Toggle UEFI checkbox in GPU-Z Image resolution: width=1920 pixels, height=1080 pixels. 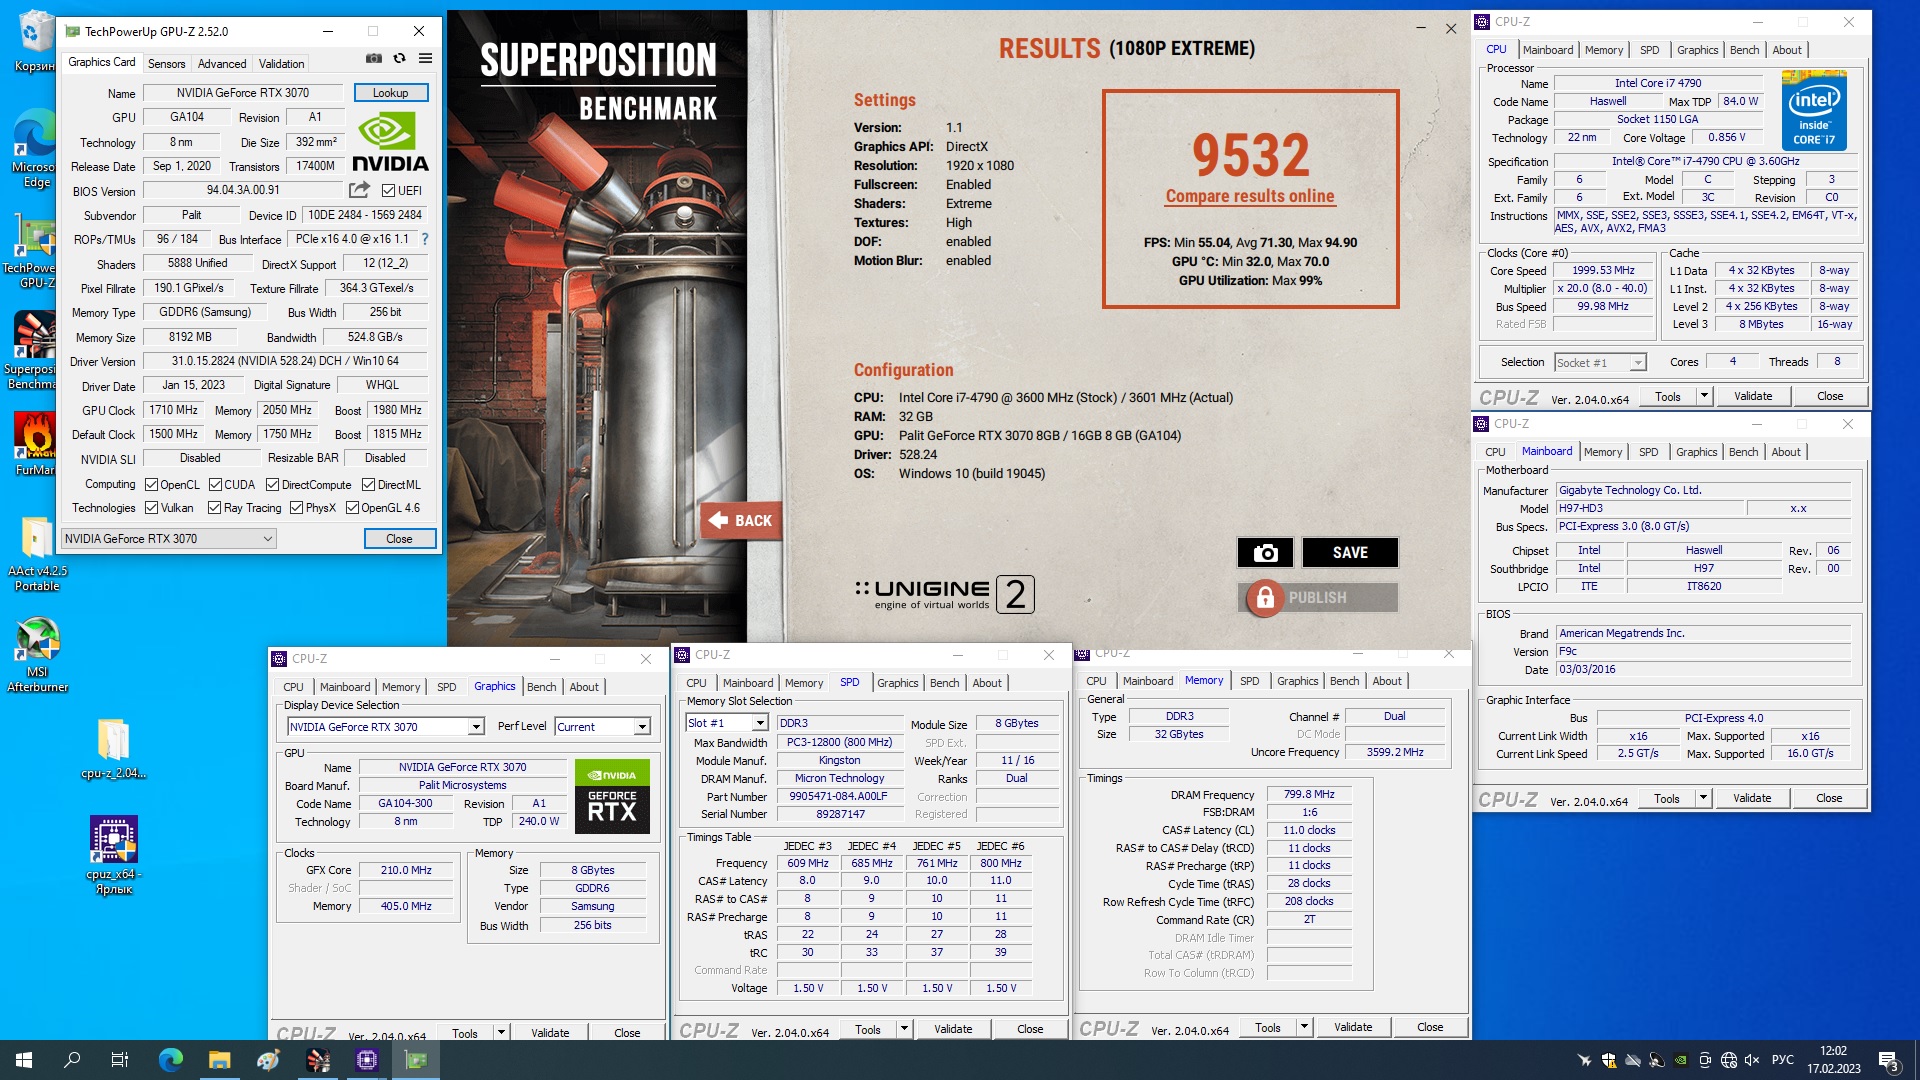point(388,190)
